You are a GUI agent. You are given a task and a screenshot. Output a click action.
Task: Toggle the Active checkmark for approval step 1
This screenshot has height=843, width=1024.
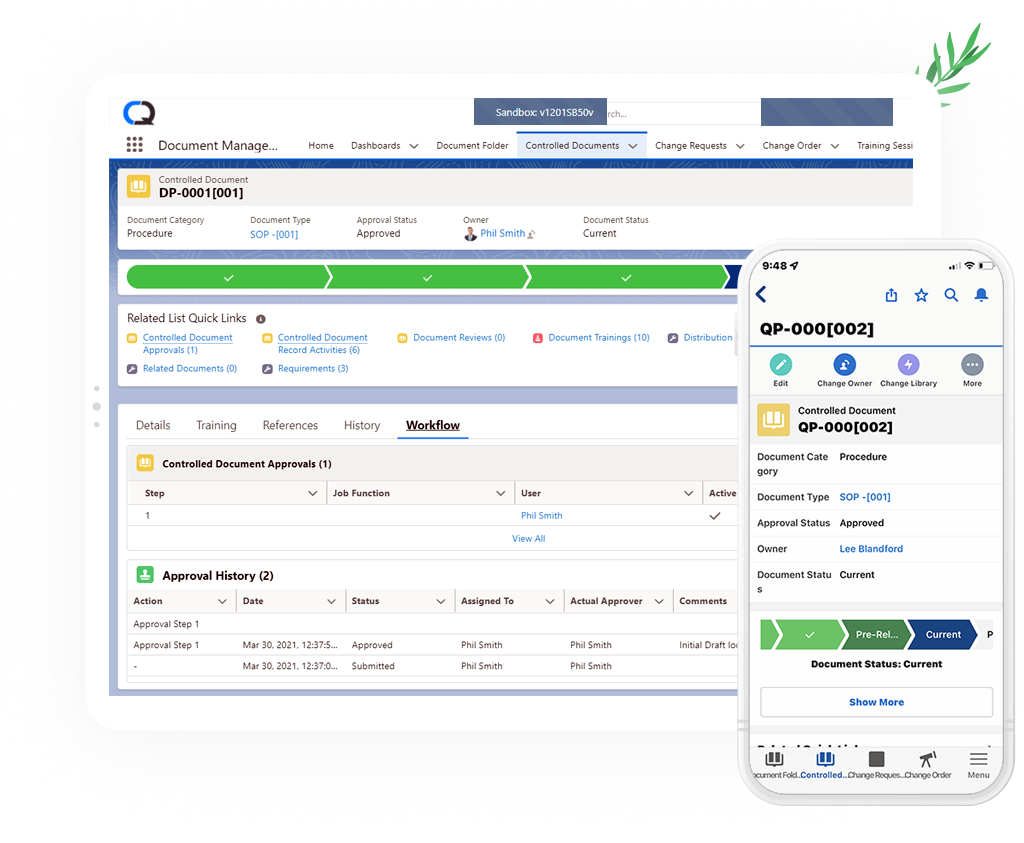[716, 516]
